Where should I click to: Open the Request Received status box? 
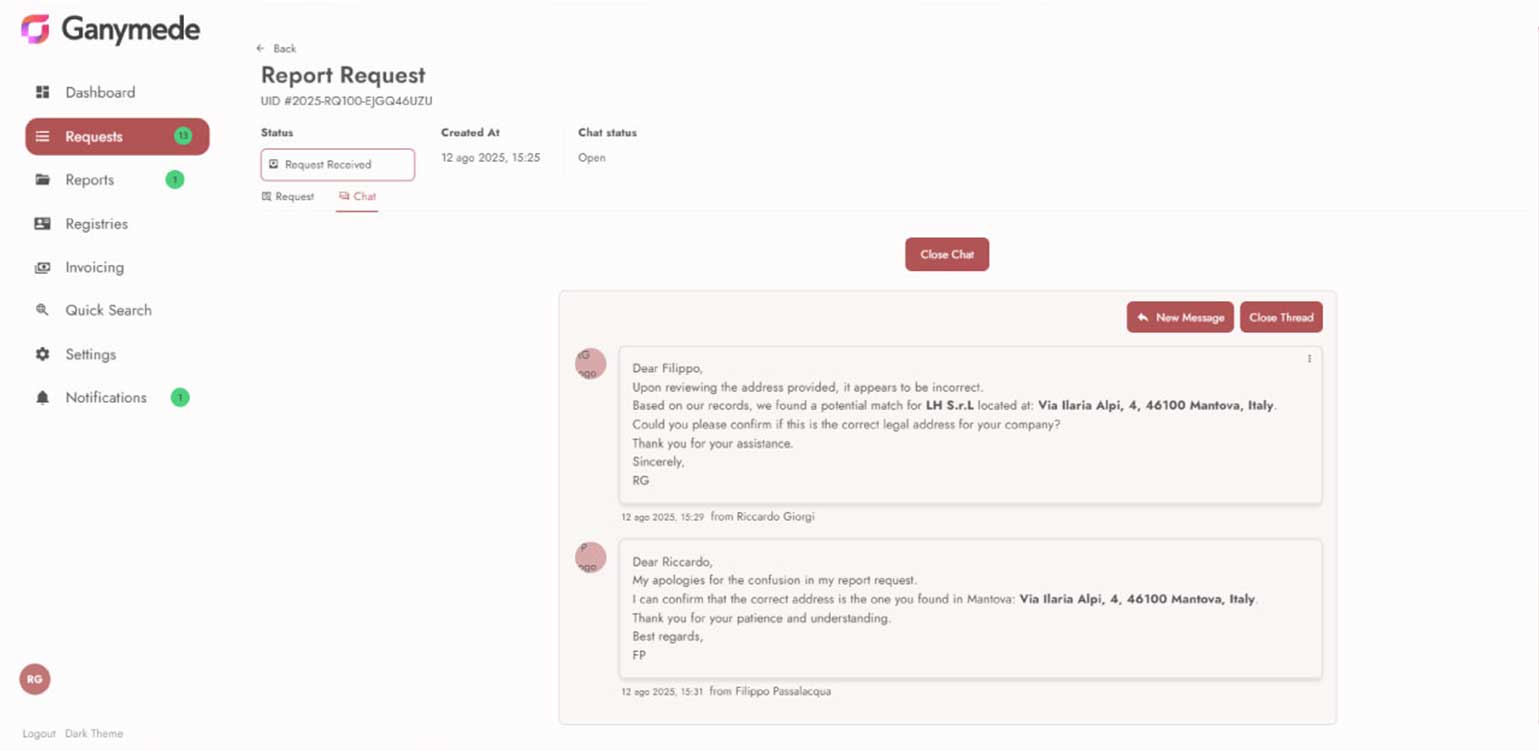(337, 165)
